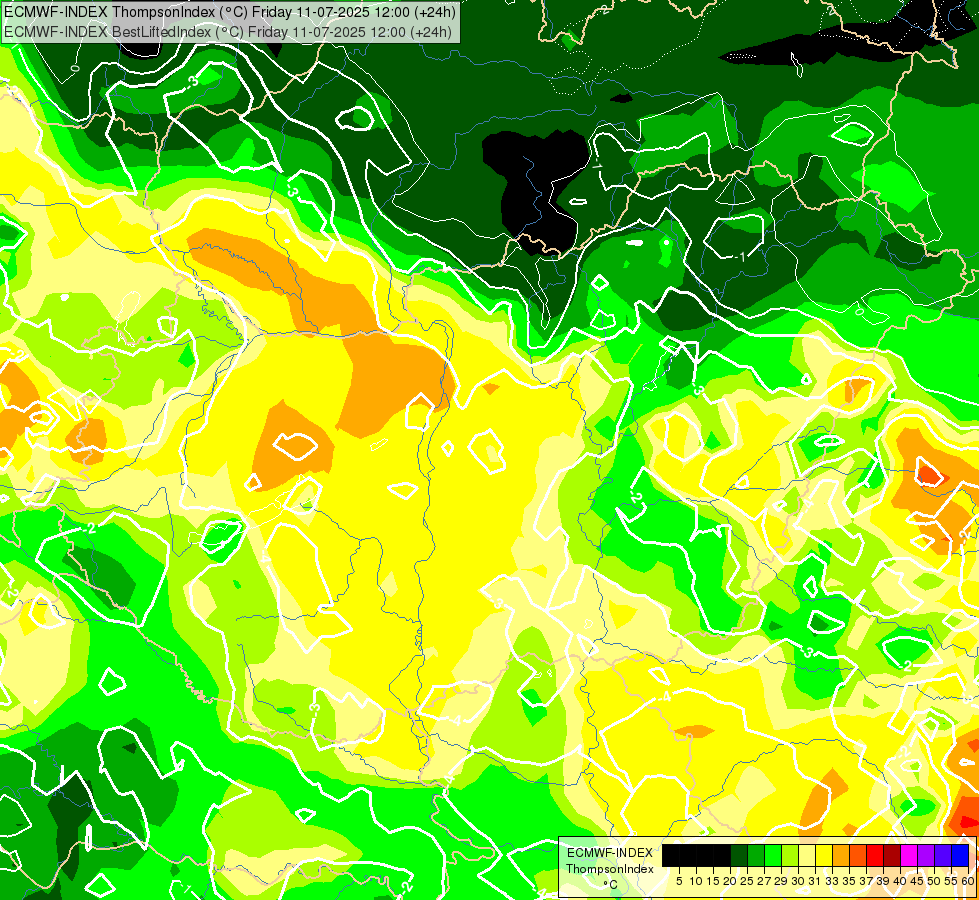Click the black swatch between 5 and 10
Screen dimensions: 979x900
coord(687,856)
